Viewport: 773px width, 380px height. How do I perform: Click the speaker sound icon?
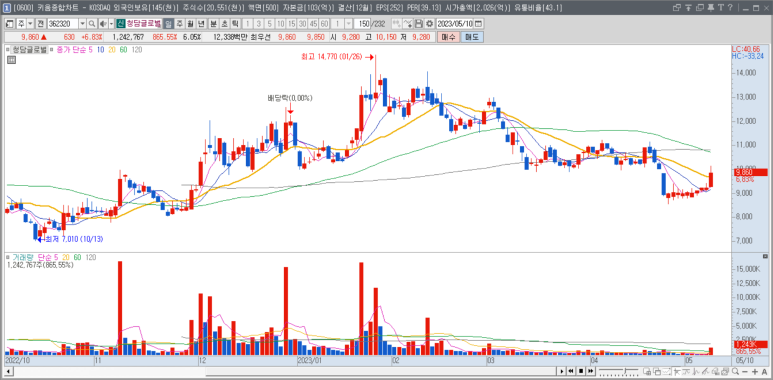(102, 24)
